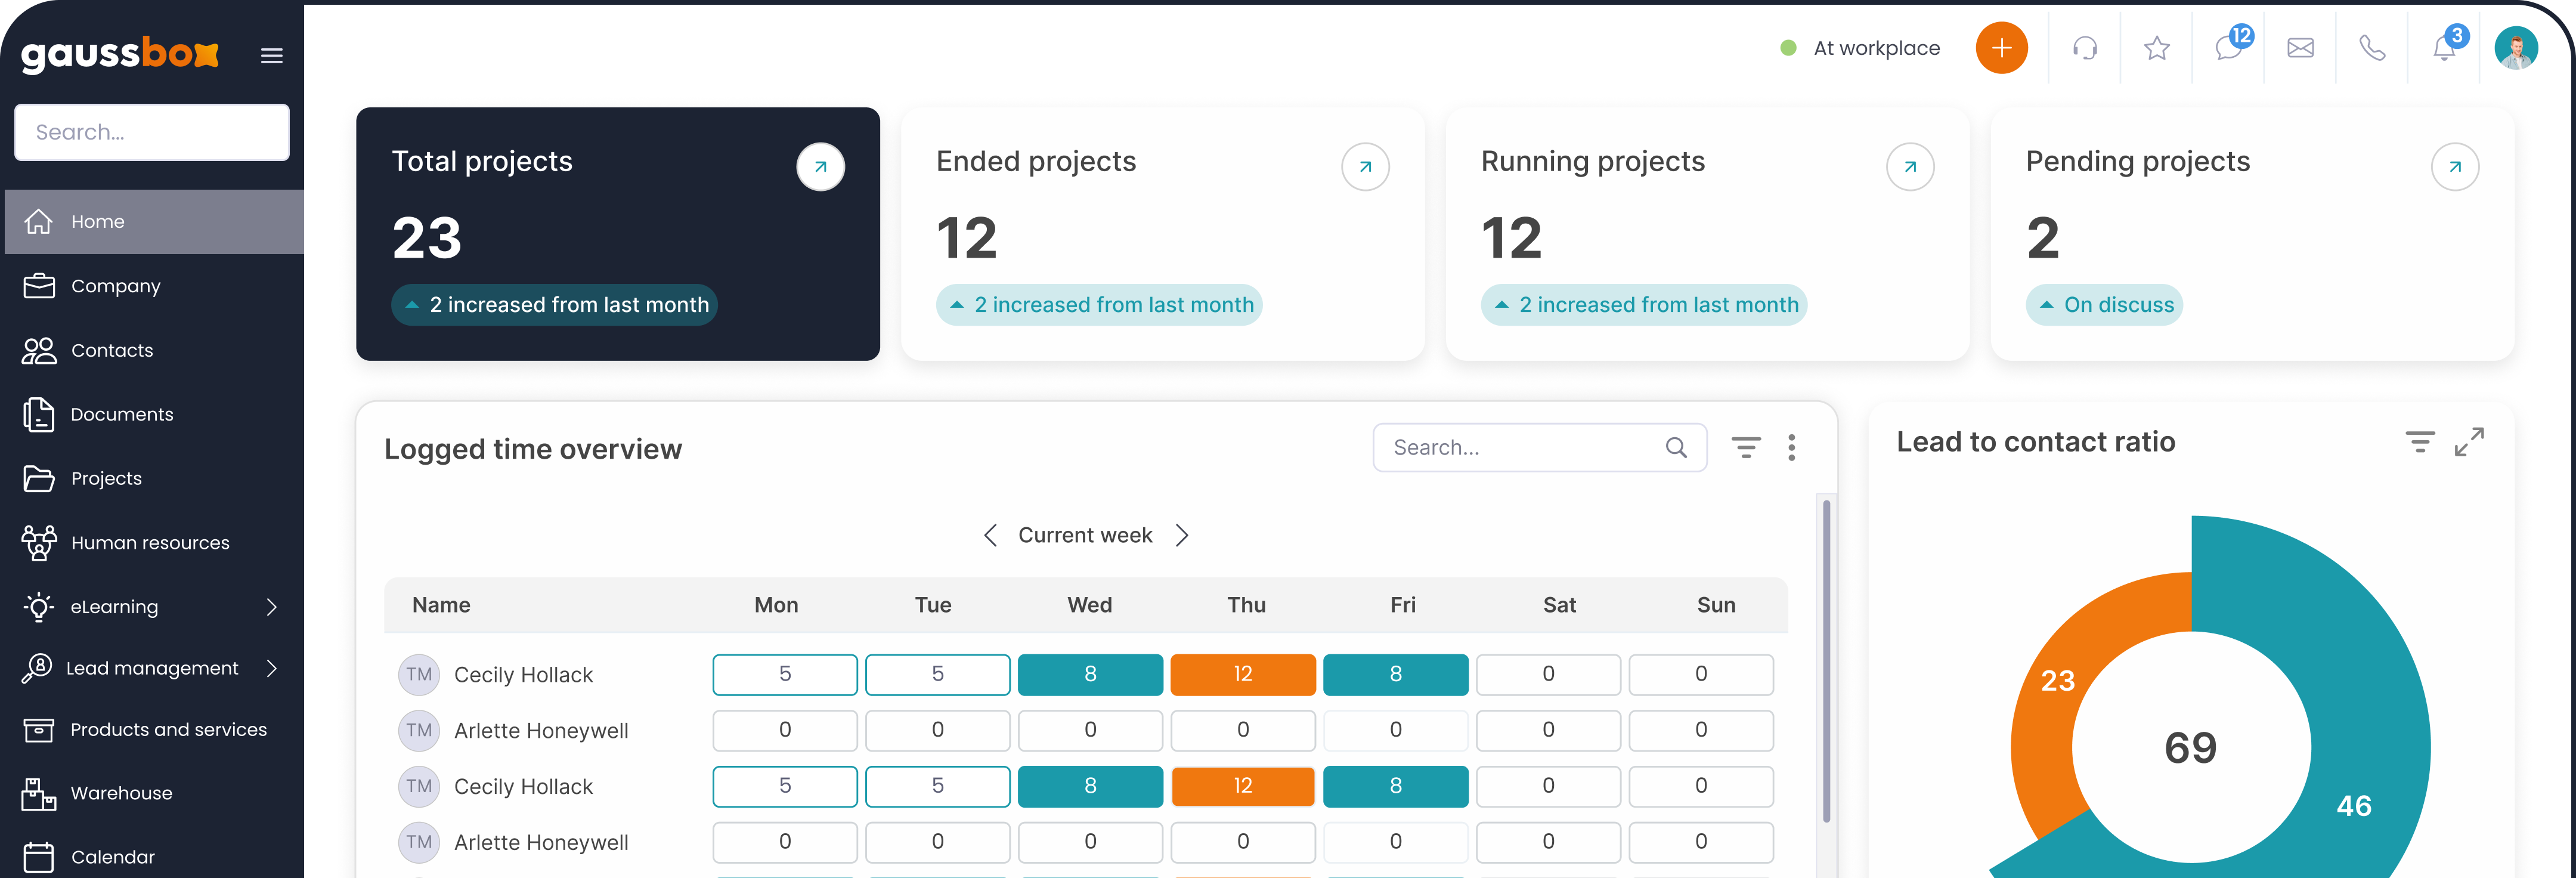The height and width of the screenshot is (878, 2576).
Task: Expand the Lead management submenu
Action: coord(271,668)
